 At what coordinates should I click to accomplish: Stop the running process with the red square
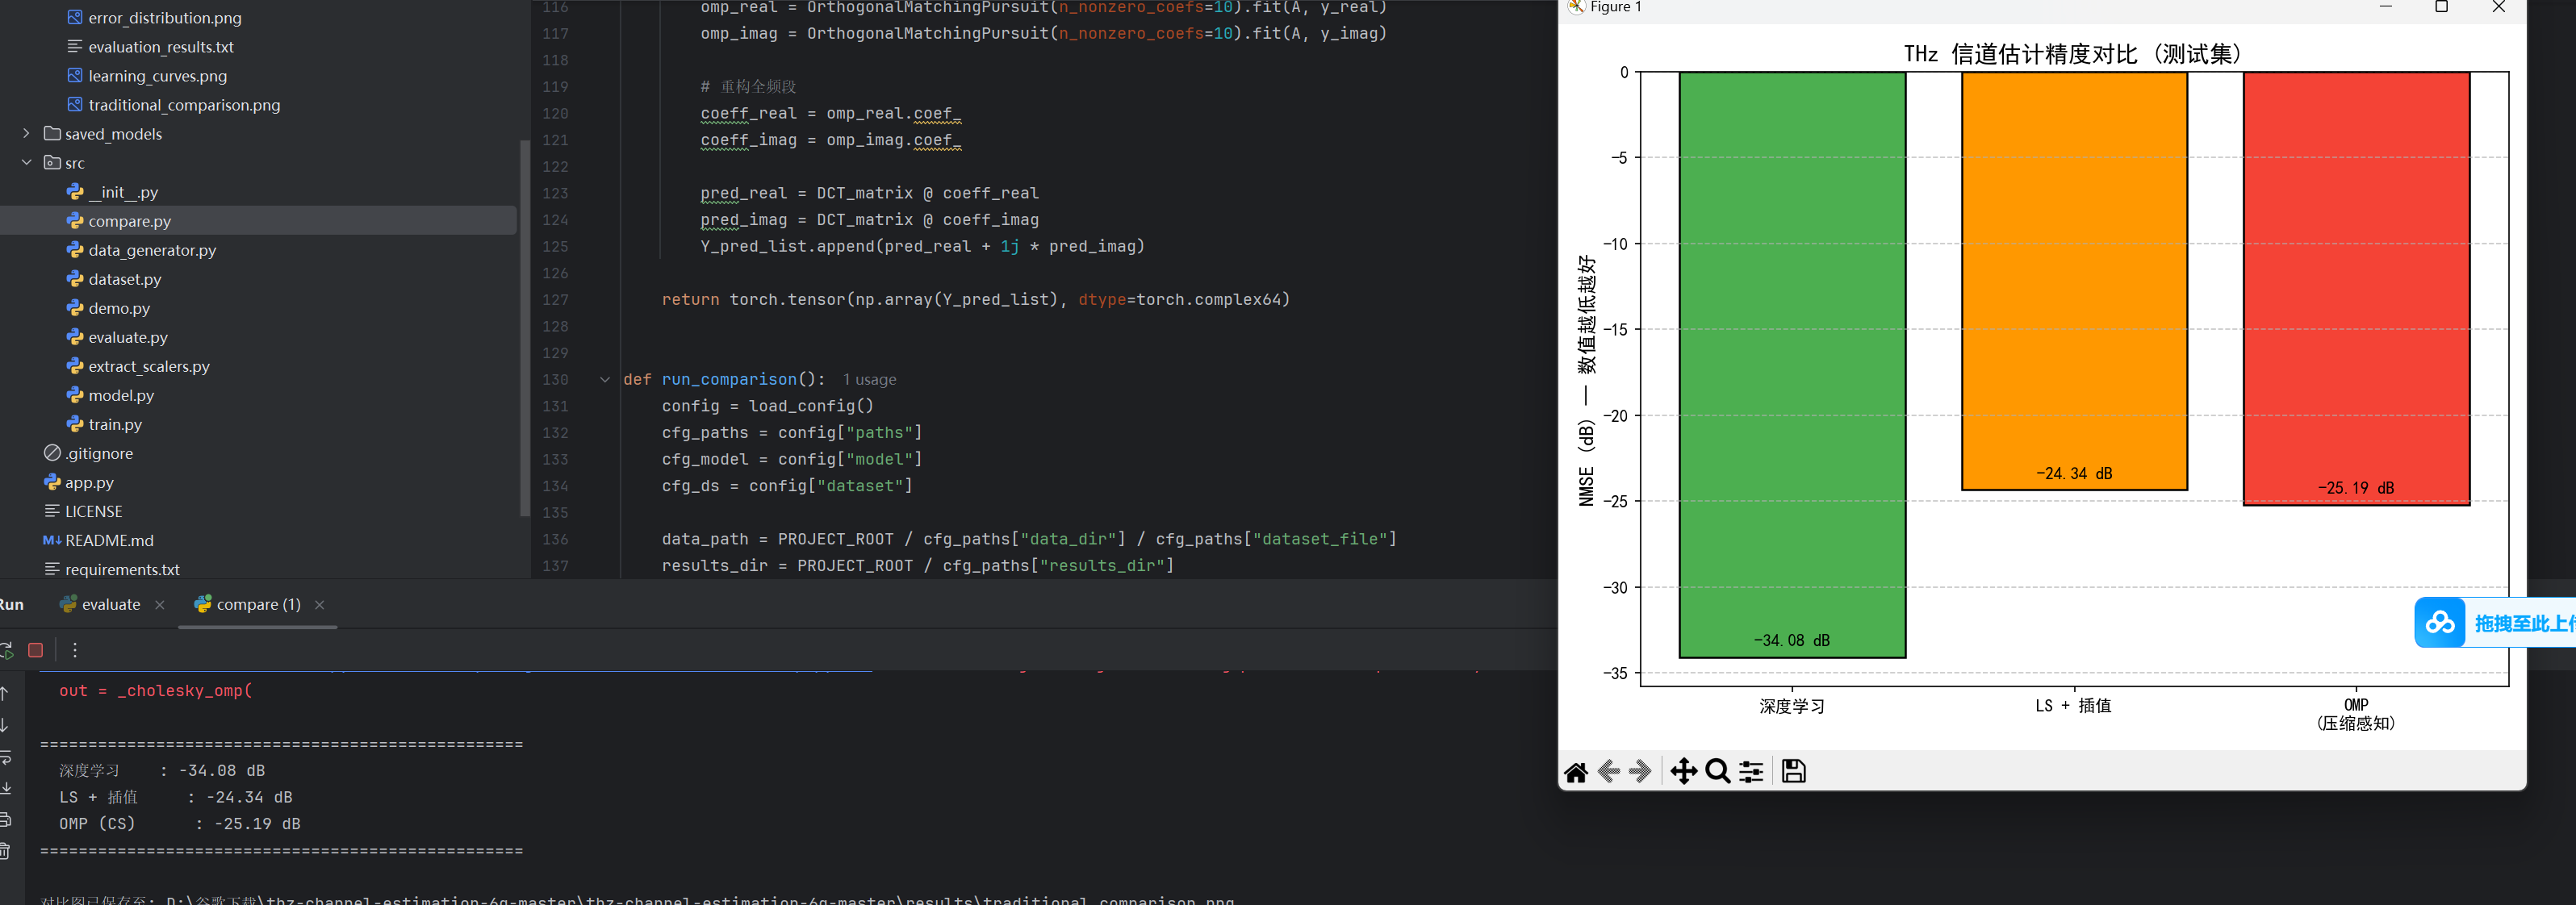tap(36, 650)
